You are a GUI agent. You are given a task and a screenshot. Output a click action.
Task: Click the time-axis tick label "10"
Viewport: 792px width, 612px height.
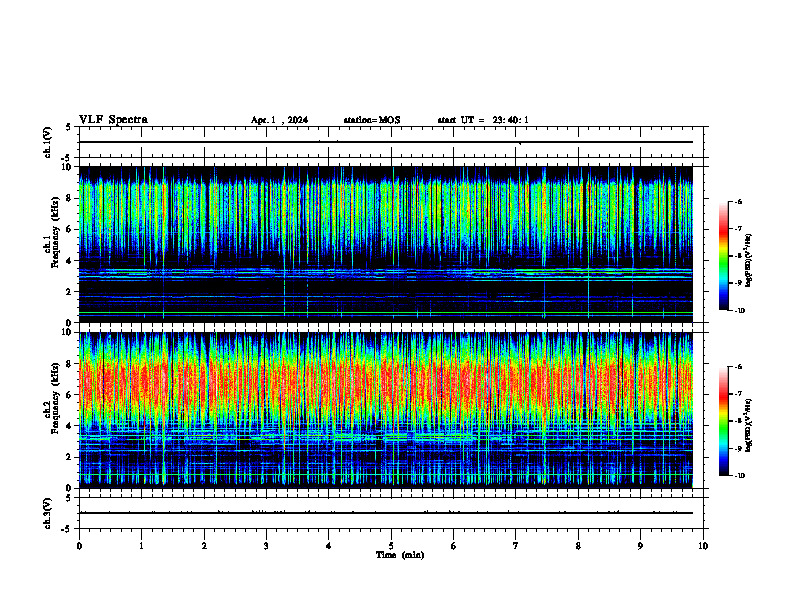pos(703,546)
